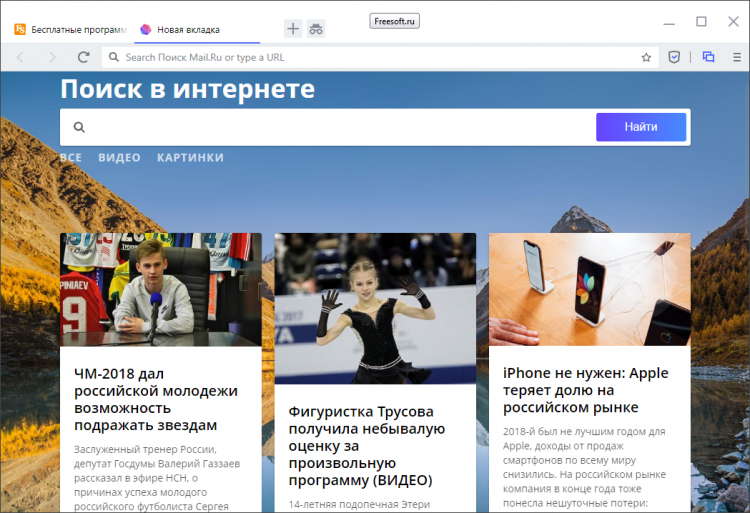Select the ВСЕ search category
Image resolution: width=750 pixels, height=513 pixels.
70,158
